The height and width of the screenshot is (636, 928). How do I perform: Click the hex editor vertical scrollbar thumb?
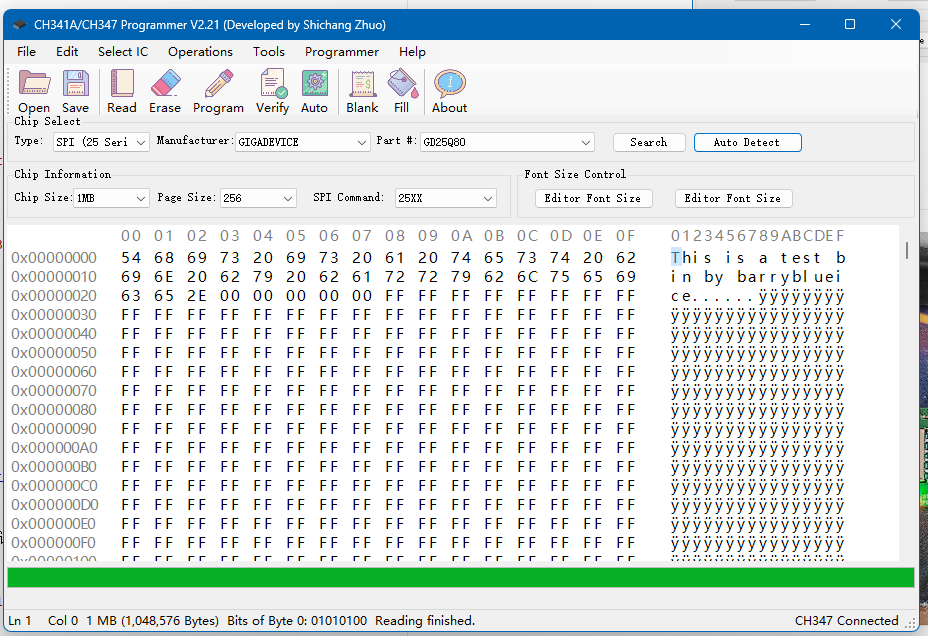point(907,250)
